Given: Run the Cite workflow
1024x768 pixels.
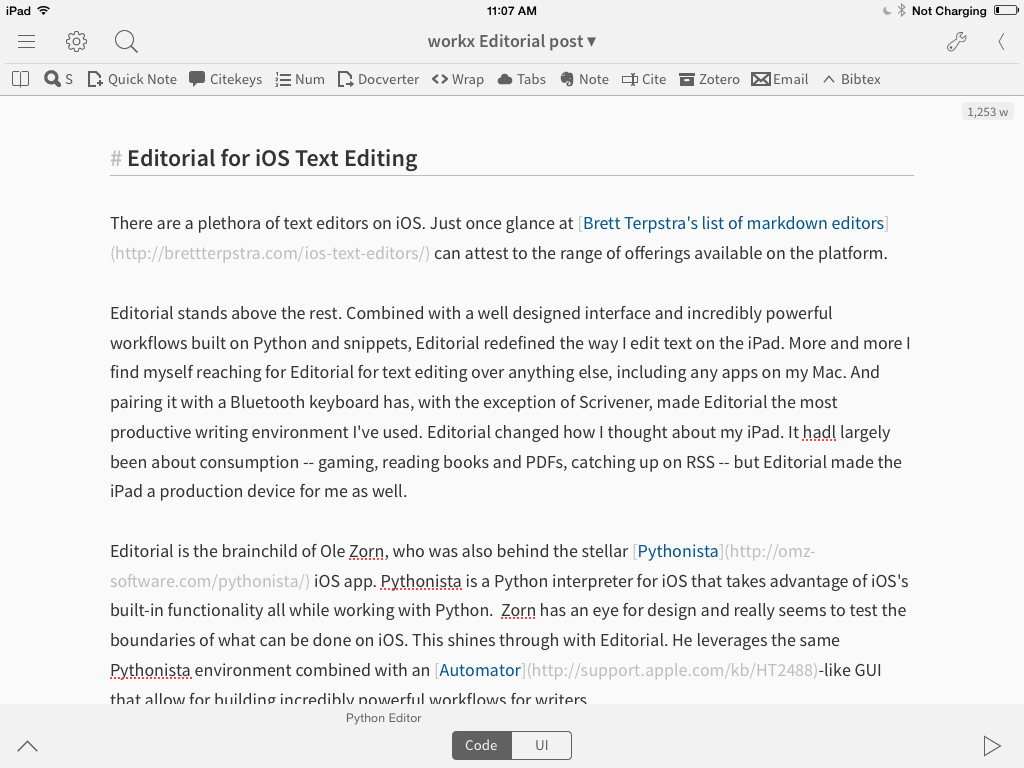Looking at the screenshot, I should pos(644,79).
